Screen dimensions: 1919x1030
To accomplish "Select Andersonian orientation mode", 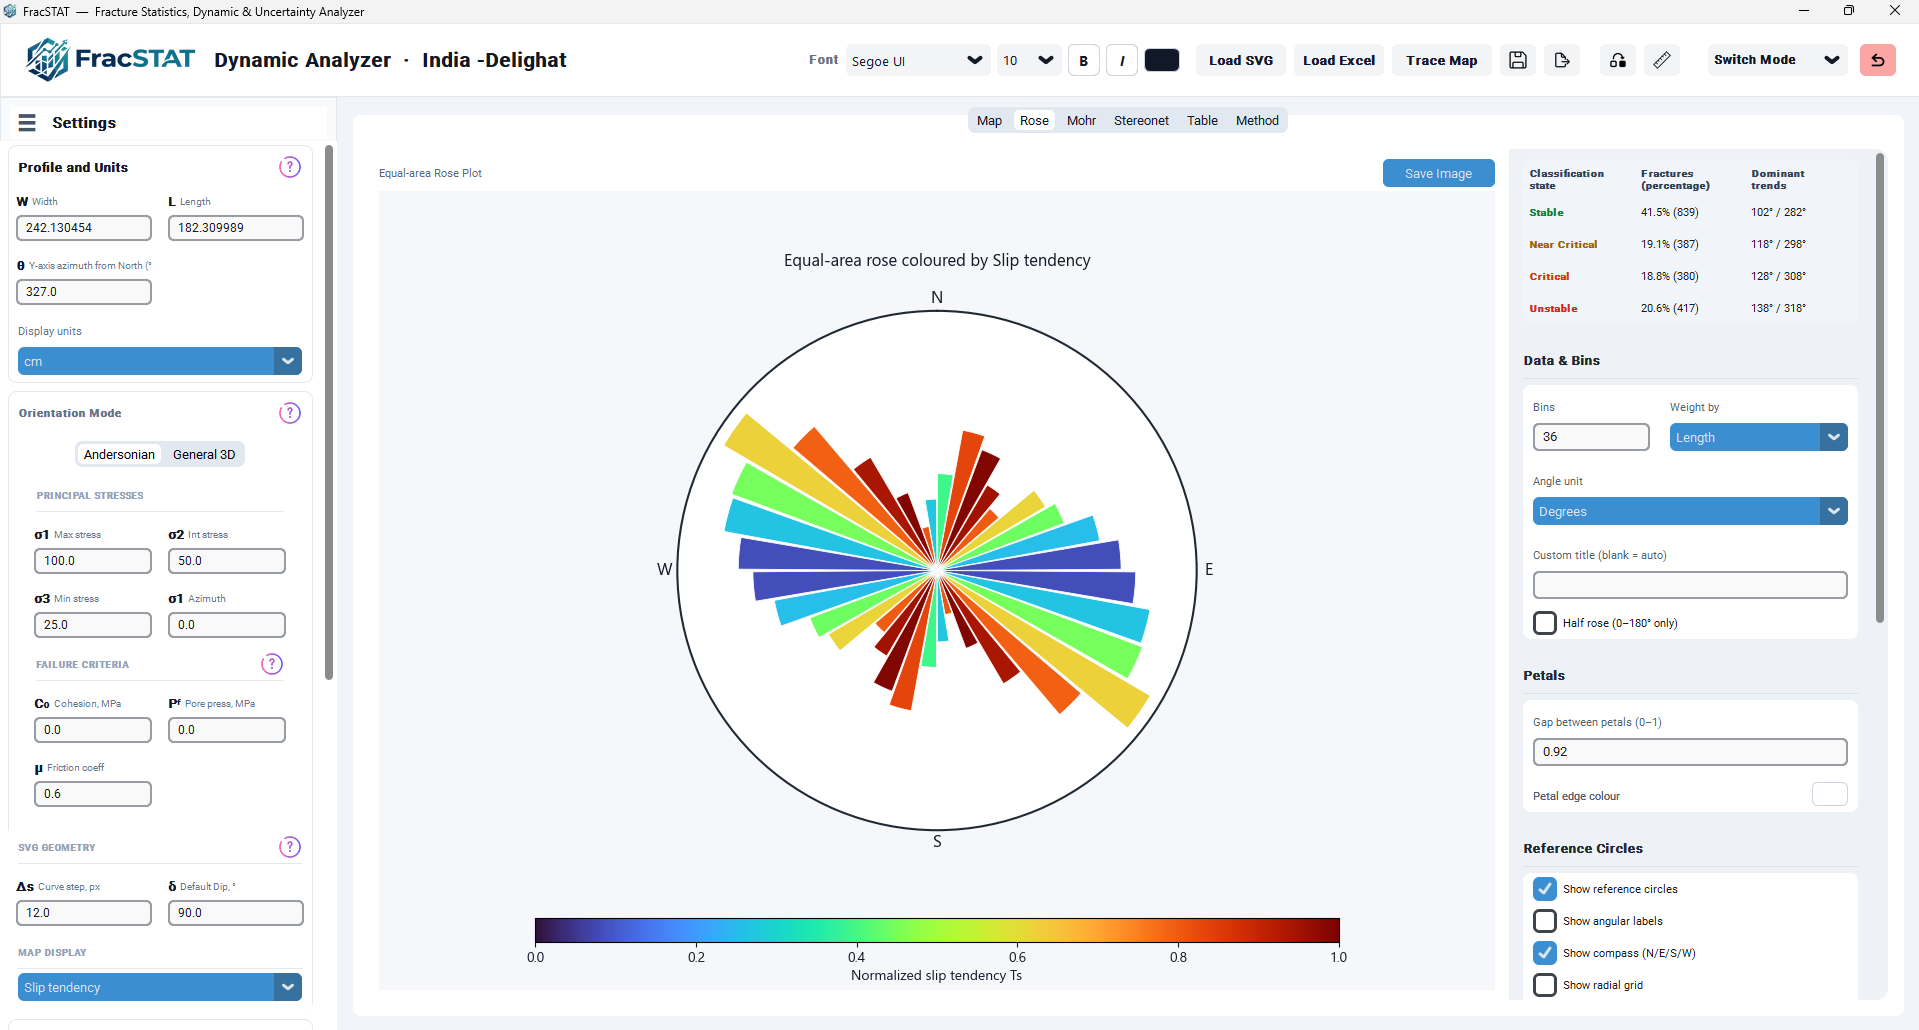I will pos(119,454).
